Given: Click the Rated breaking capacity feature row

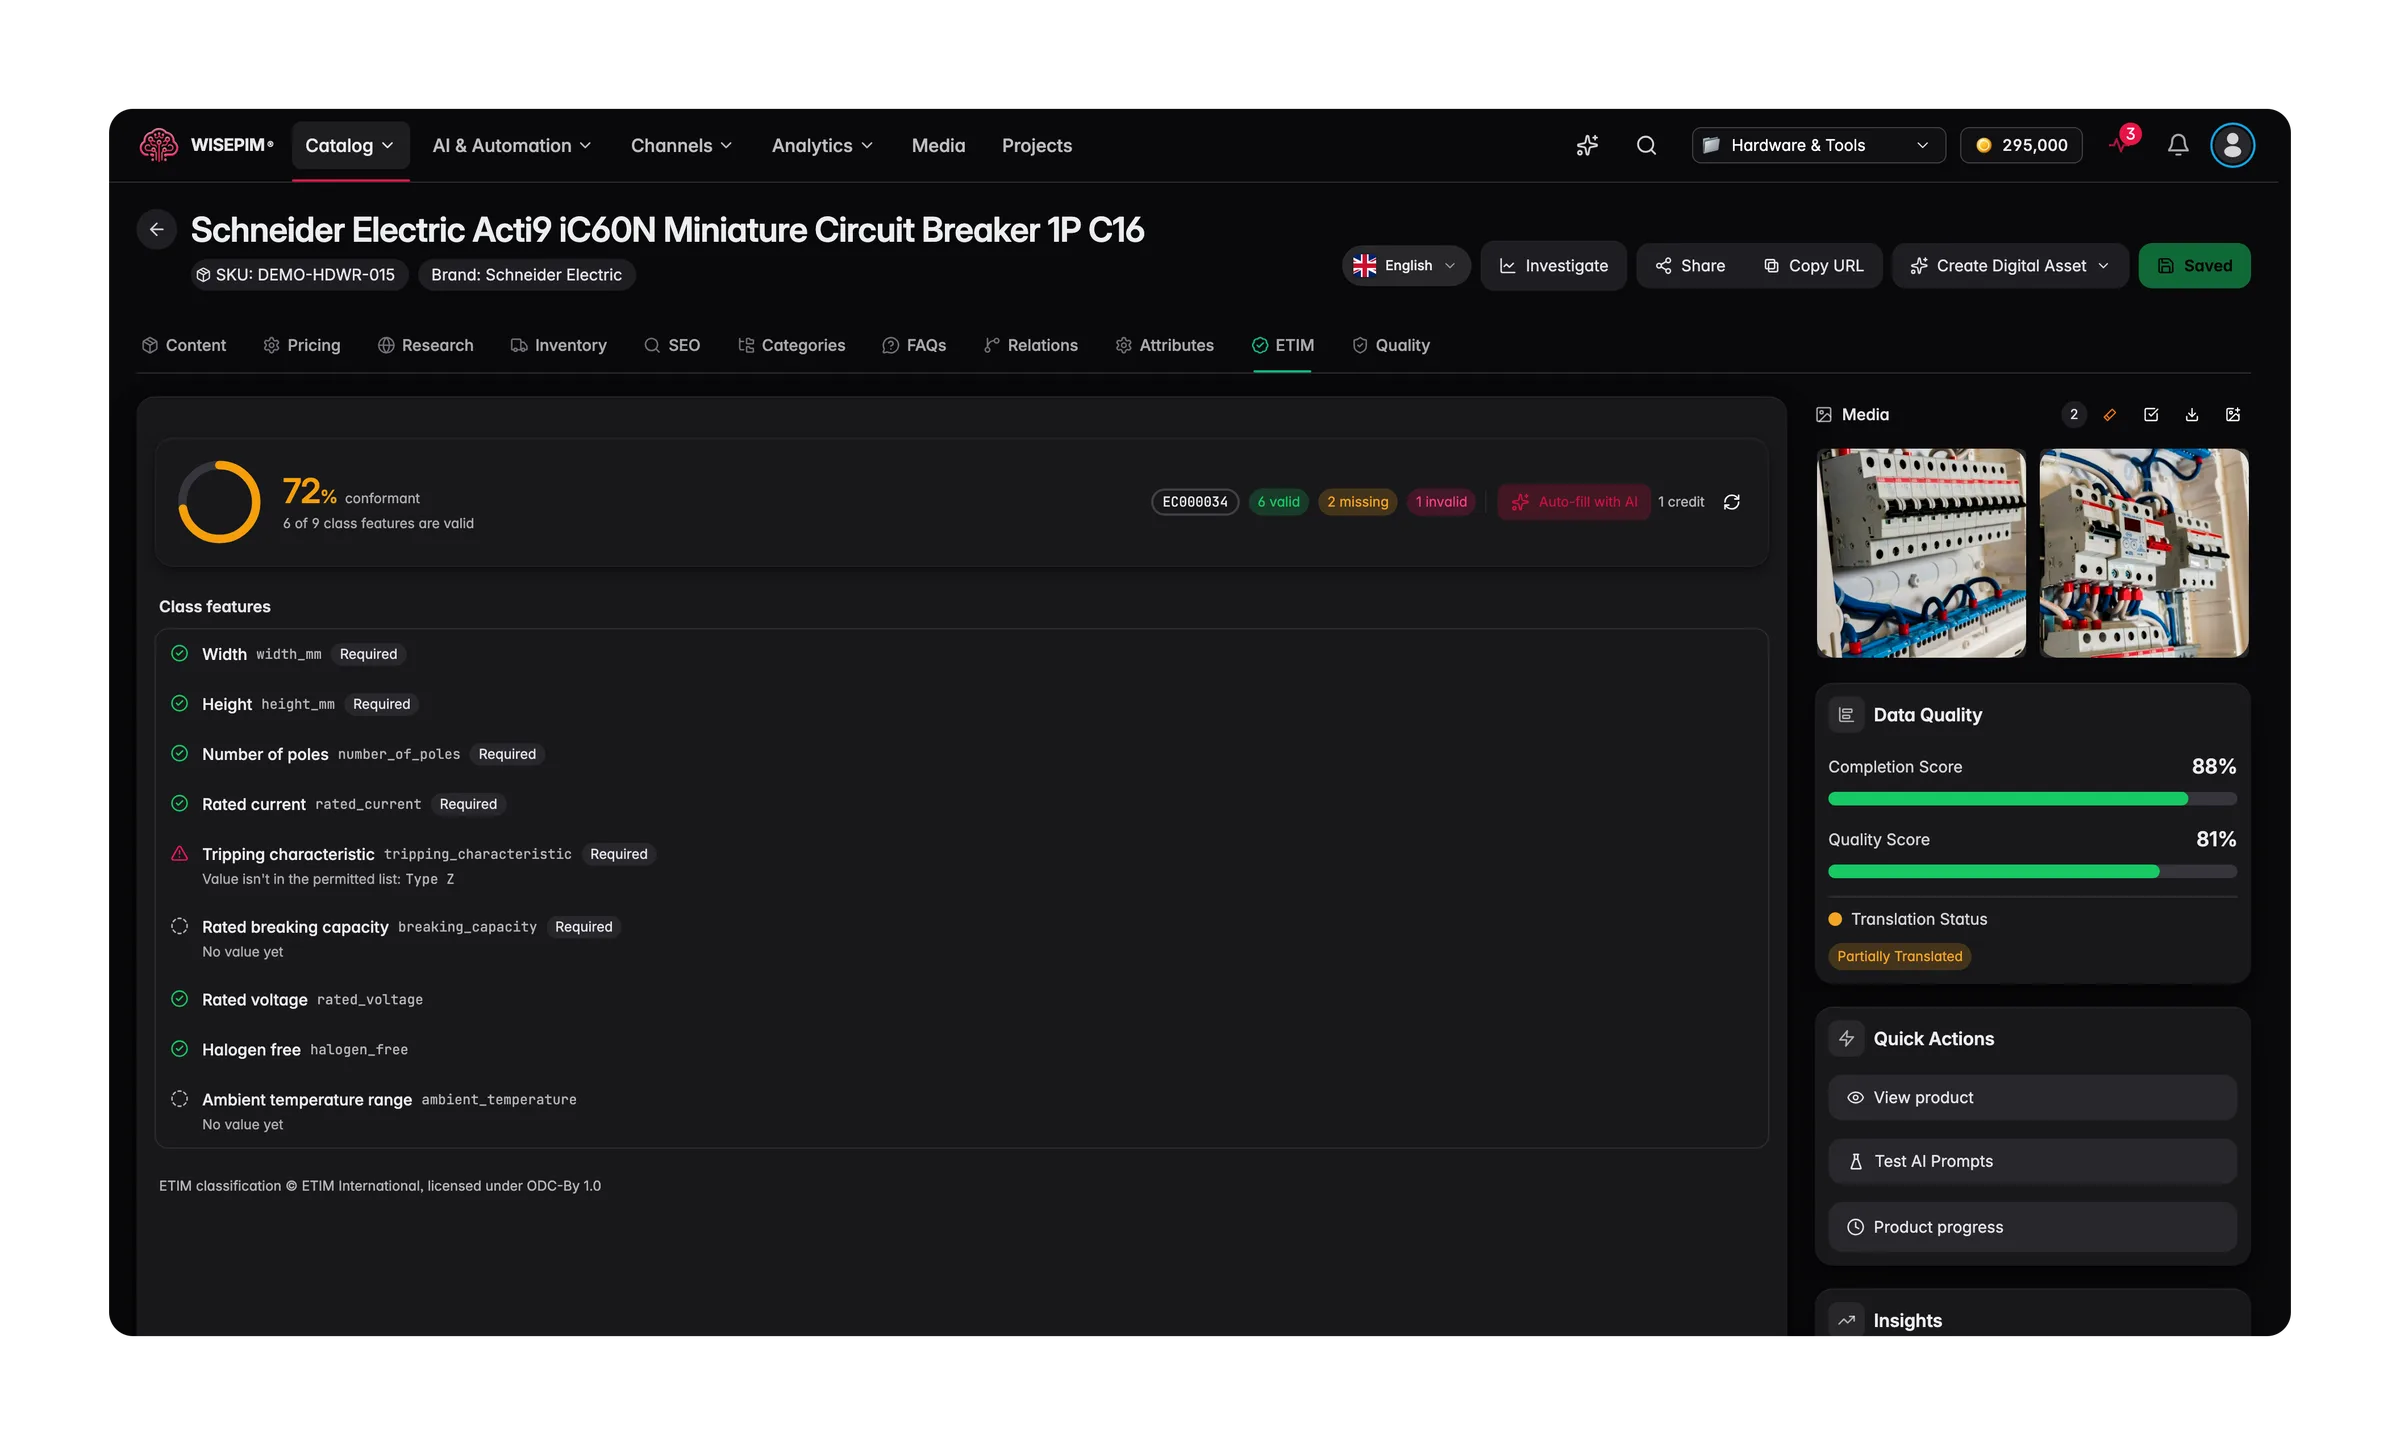Looking at the screenshot, I should point(961,938).
